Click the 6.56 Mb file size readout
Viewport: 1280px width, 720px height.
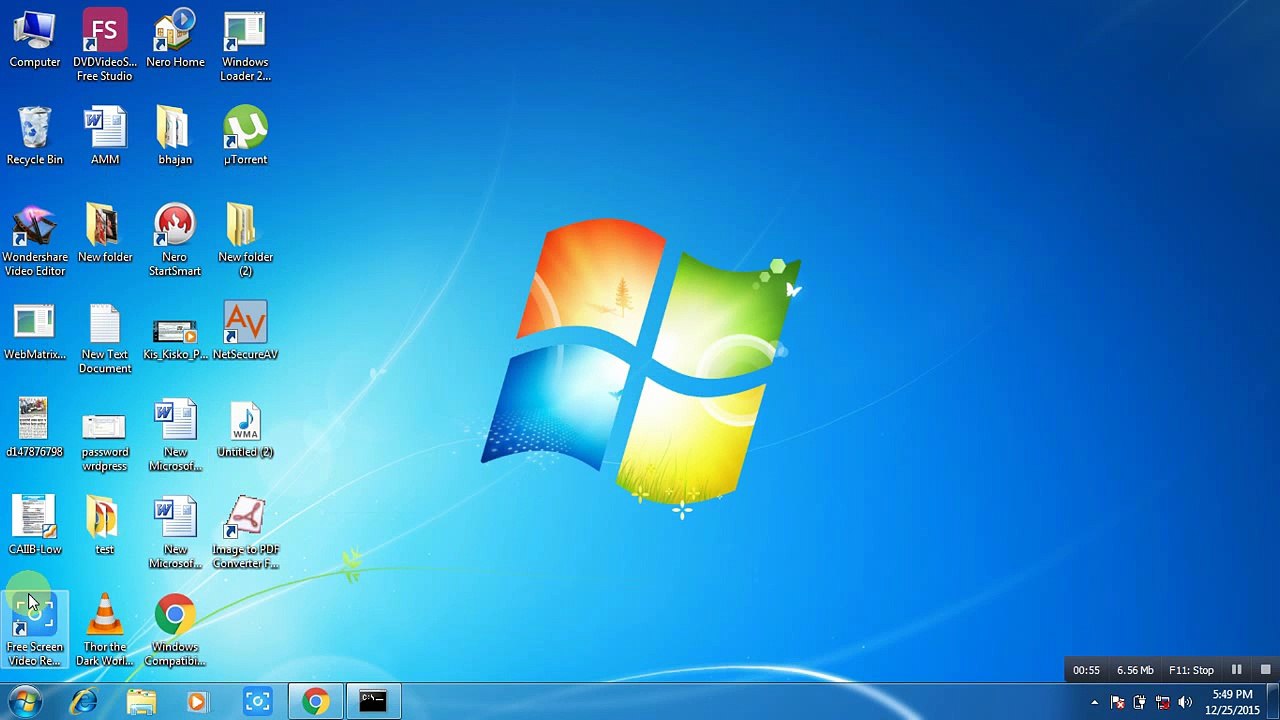pos(1135,670)
